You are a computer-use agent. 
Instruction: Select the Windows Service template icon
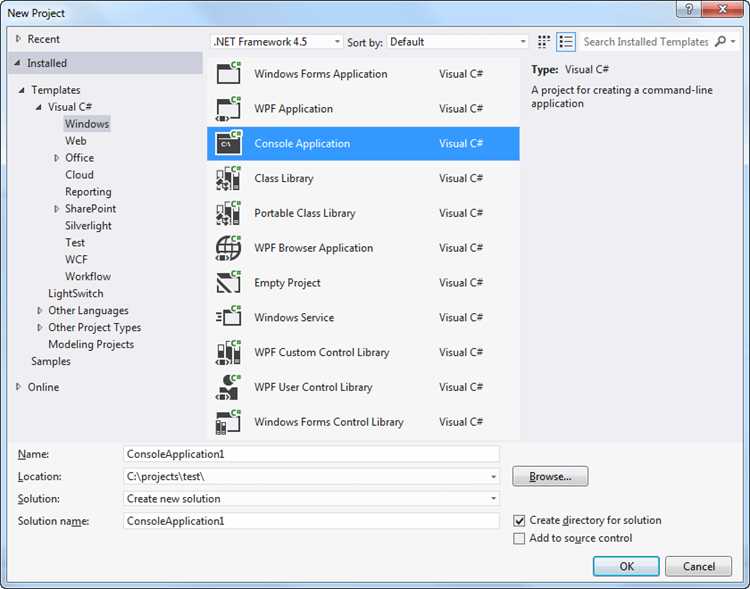tap(229, 317)
